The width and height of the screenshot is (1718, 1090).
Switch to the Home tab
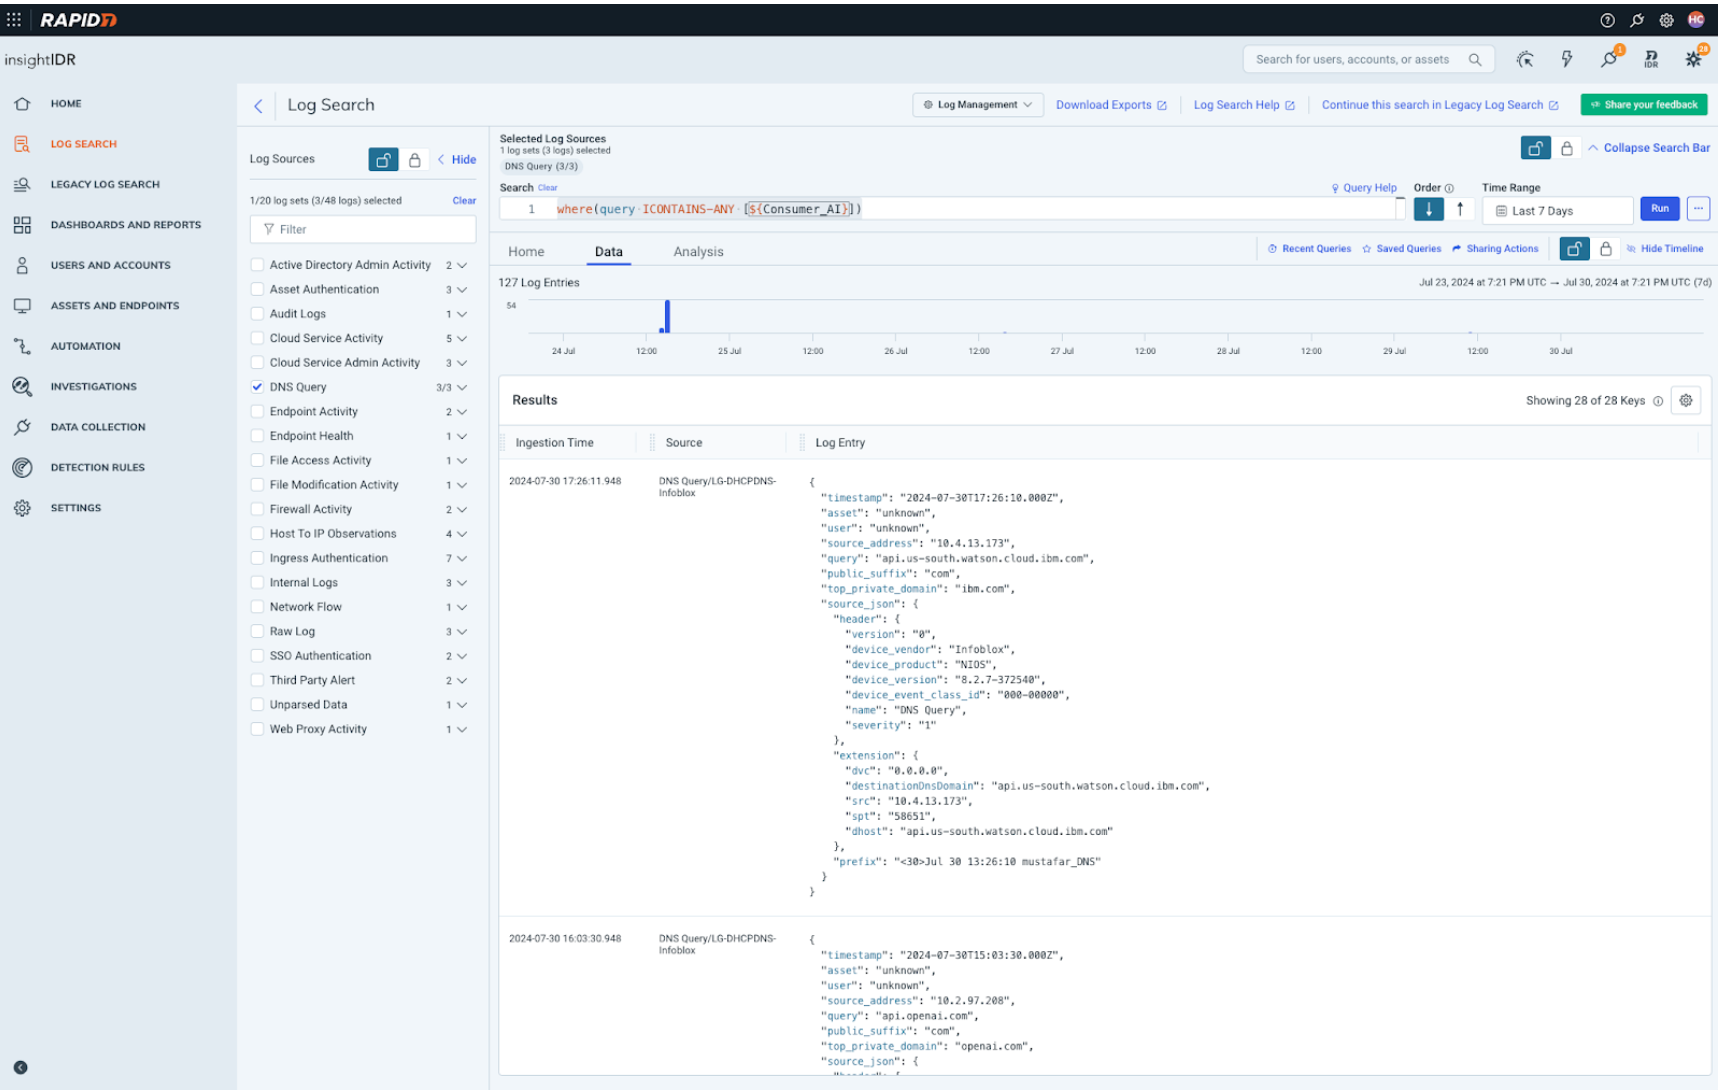pos(526,252)
